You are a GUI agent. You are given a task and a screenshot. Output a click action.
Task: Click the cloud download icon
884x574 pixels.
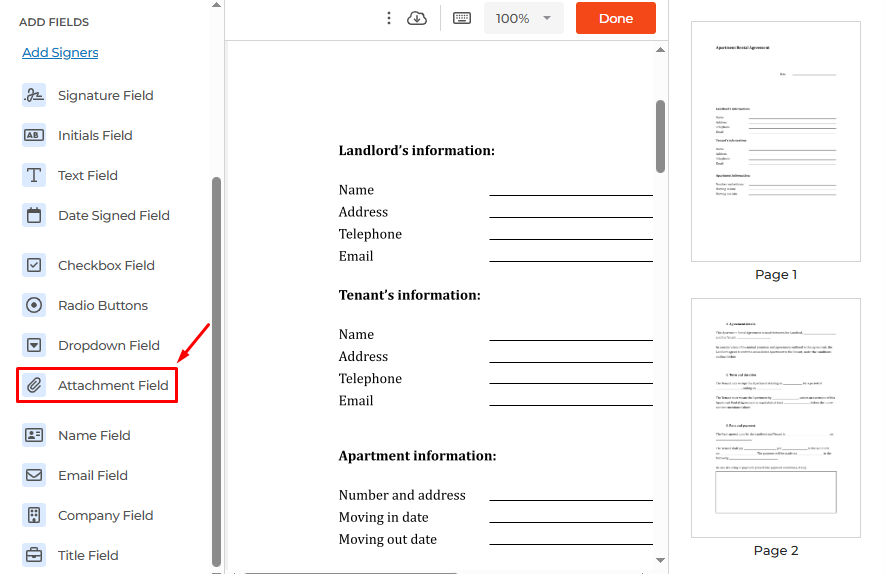pyautogui.click(x=417, y=18)
